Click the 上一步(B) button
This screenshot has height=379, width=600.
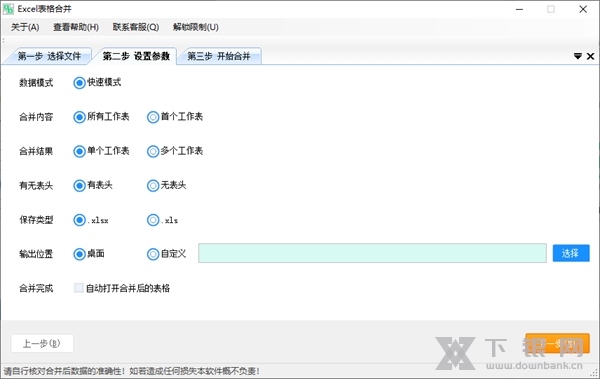point(42,343)
